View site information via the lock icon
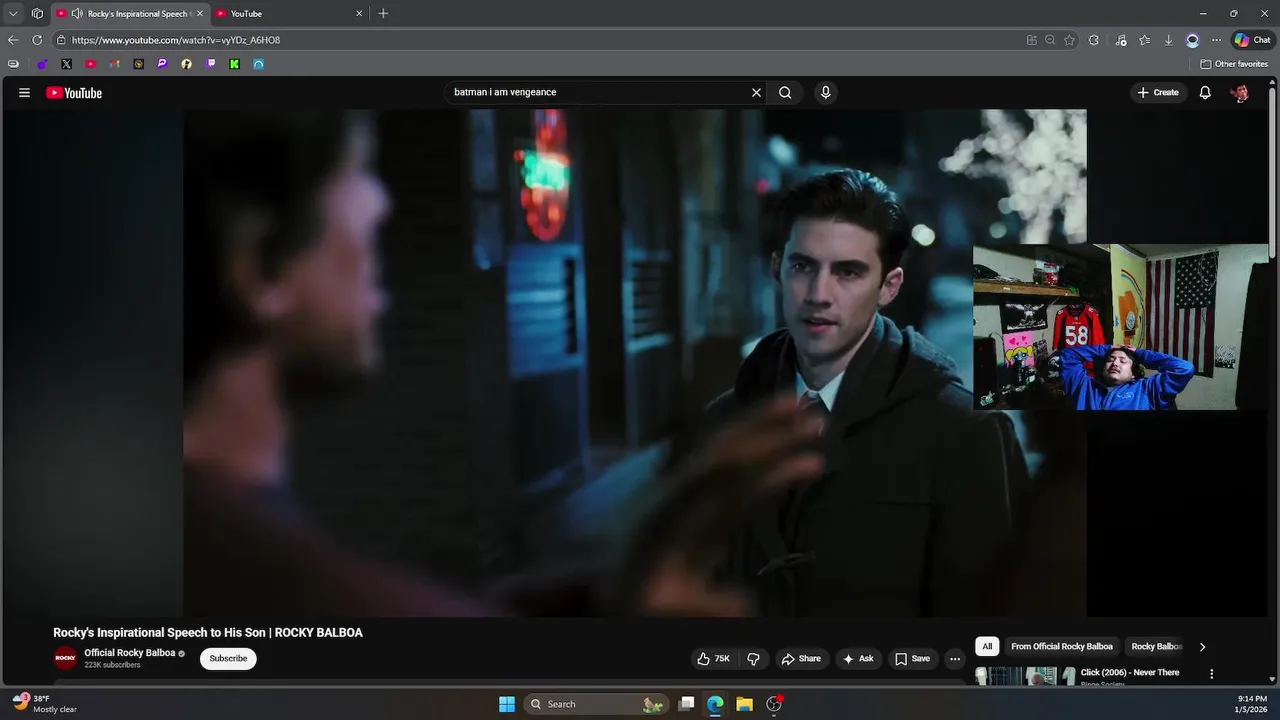This screenshot has width=1280, height=720. (61, 40)
